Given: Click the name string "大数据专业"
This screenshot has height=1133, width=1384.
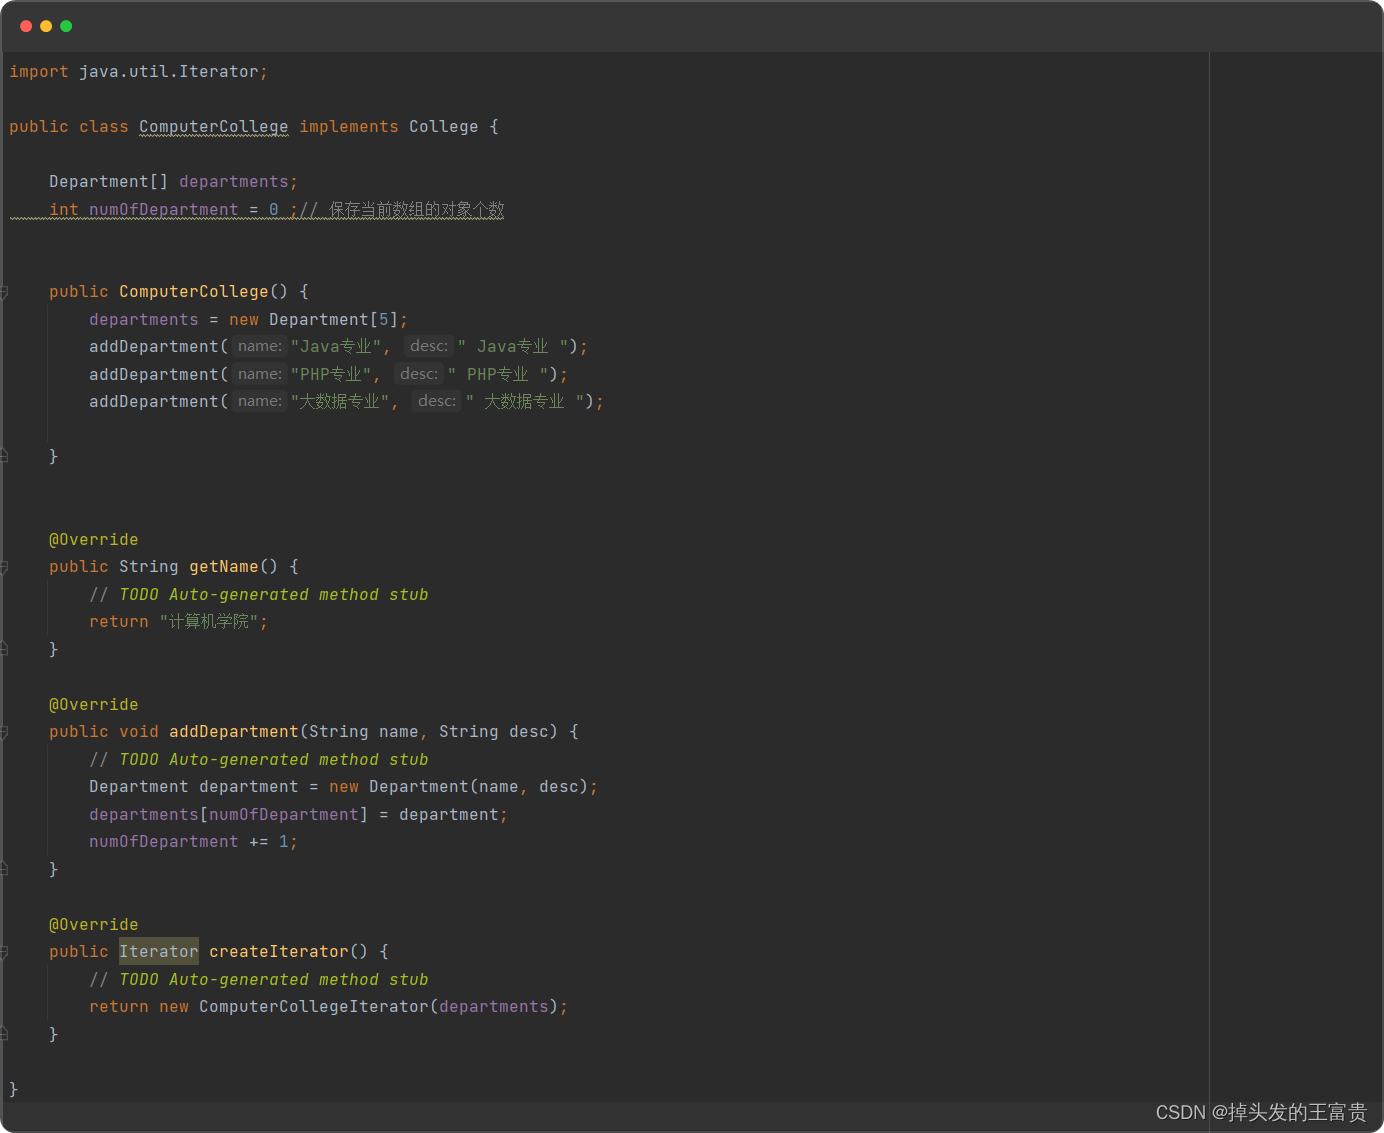Looking at the screenshot, I should 340,402.
